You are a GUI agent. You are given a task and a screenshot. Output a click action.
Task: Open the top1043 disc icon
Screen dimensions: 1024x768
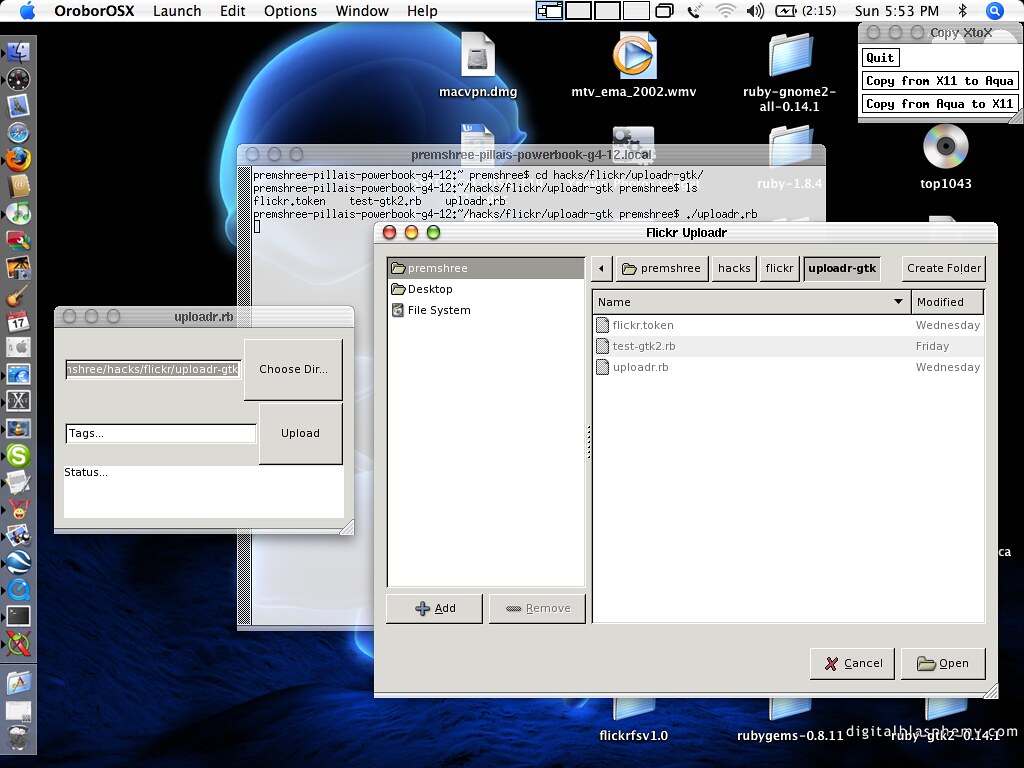(x=945, y=148)
